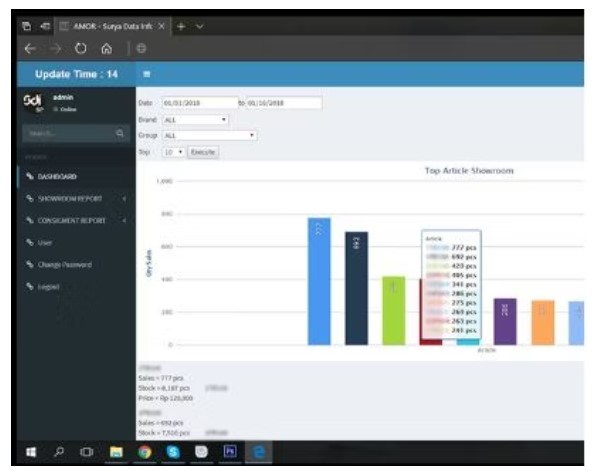Click the Edge icon on the taskbar
601x471 pixels.
click(259, 452)
